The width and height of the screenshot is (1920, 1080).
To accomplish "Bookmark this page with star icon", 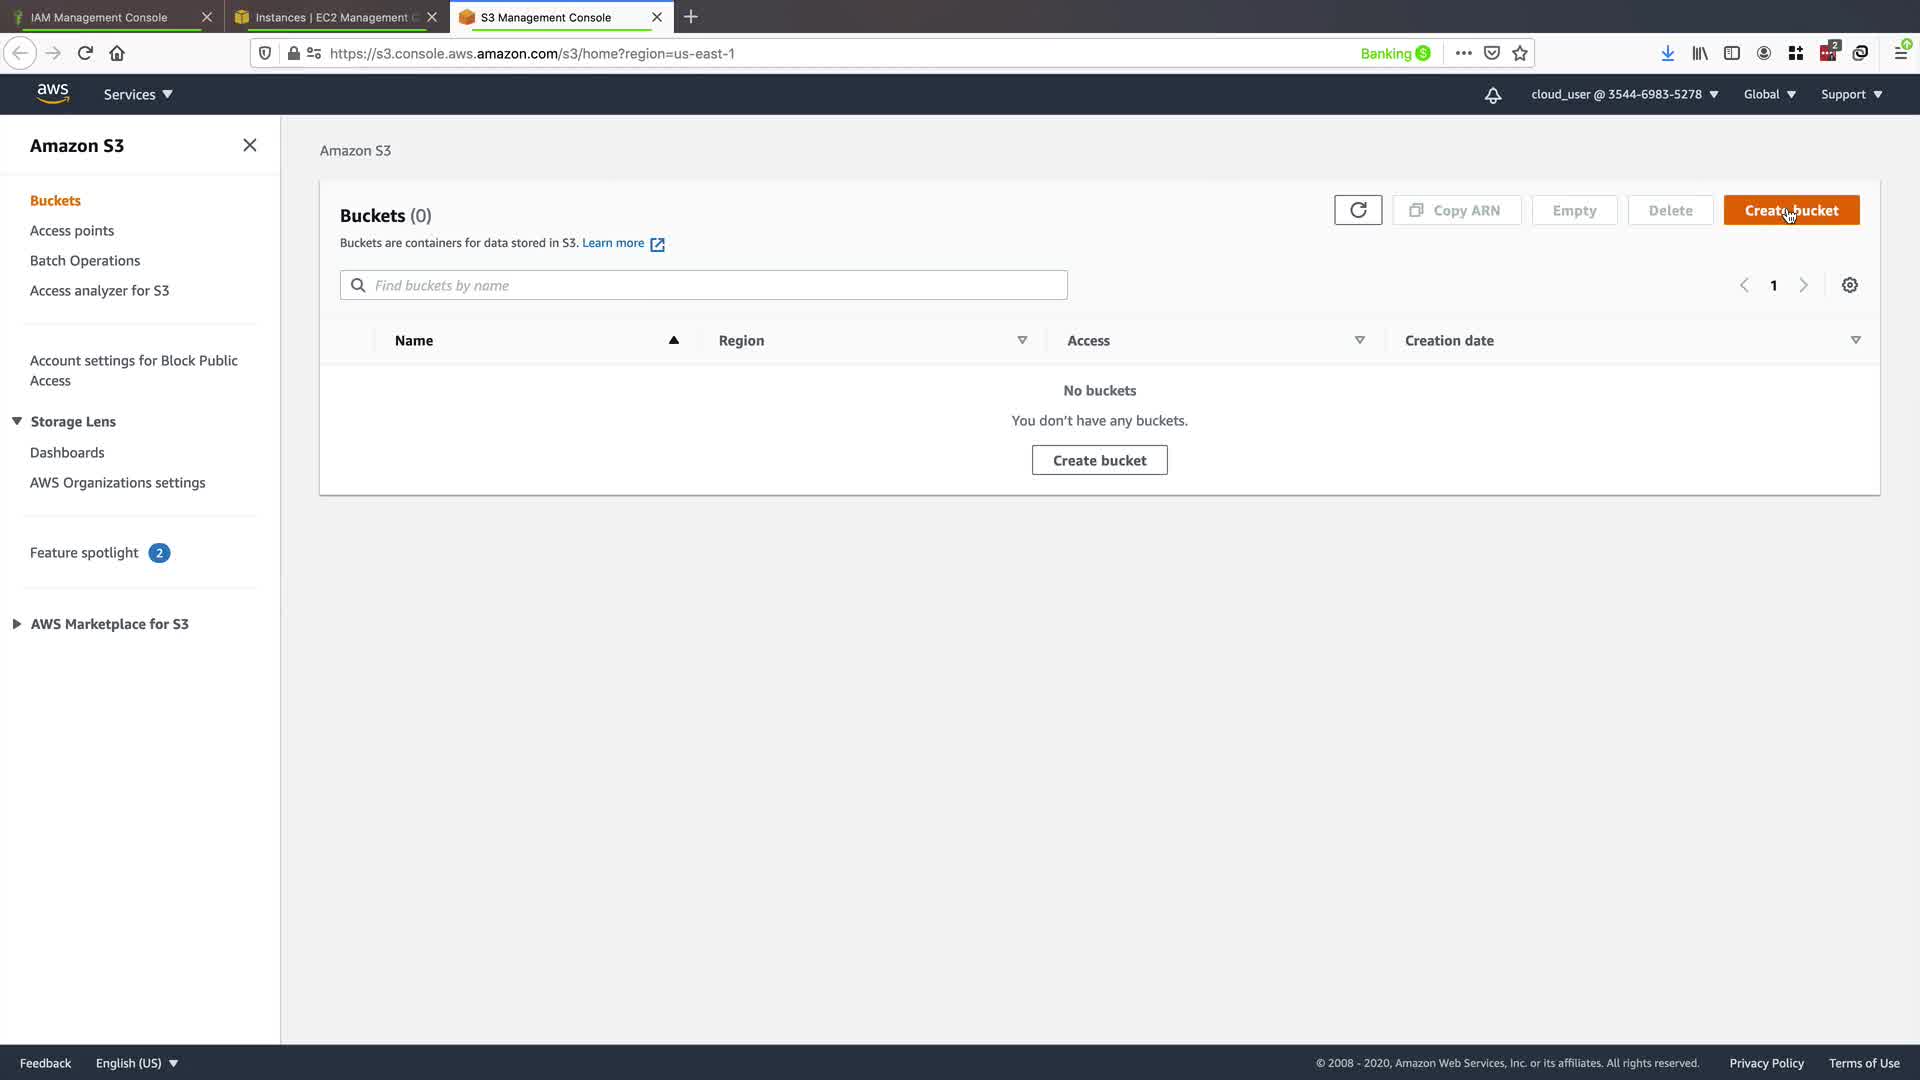I will click(x=1520, y=53).
